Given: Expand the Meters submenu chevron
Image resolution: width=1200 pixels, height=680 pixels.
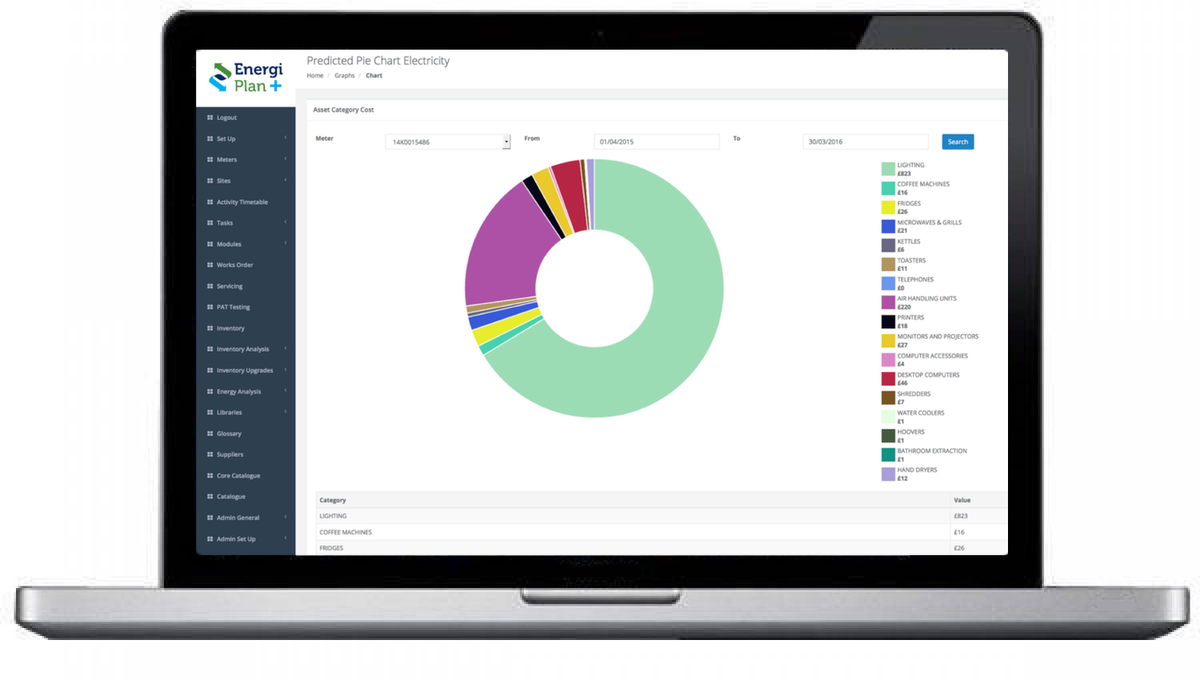Looking at the screenshot, I should coord(286,159).
